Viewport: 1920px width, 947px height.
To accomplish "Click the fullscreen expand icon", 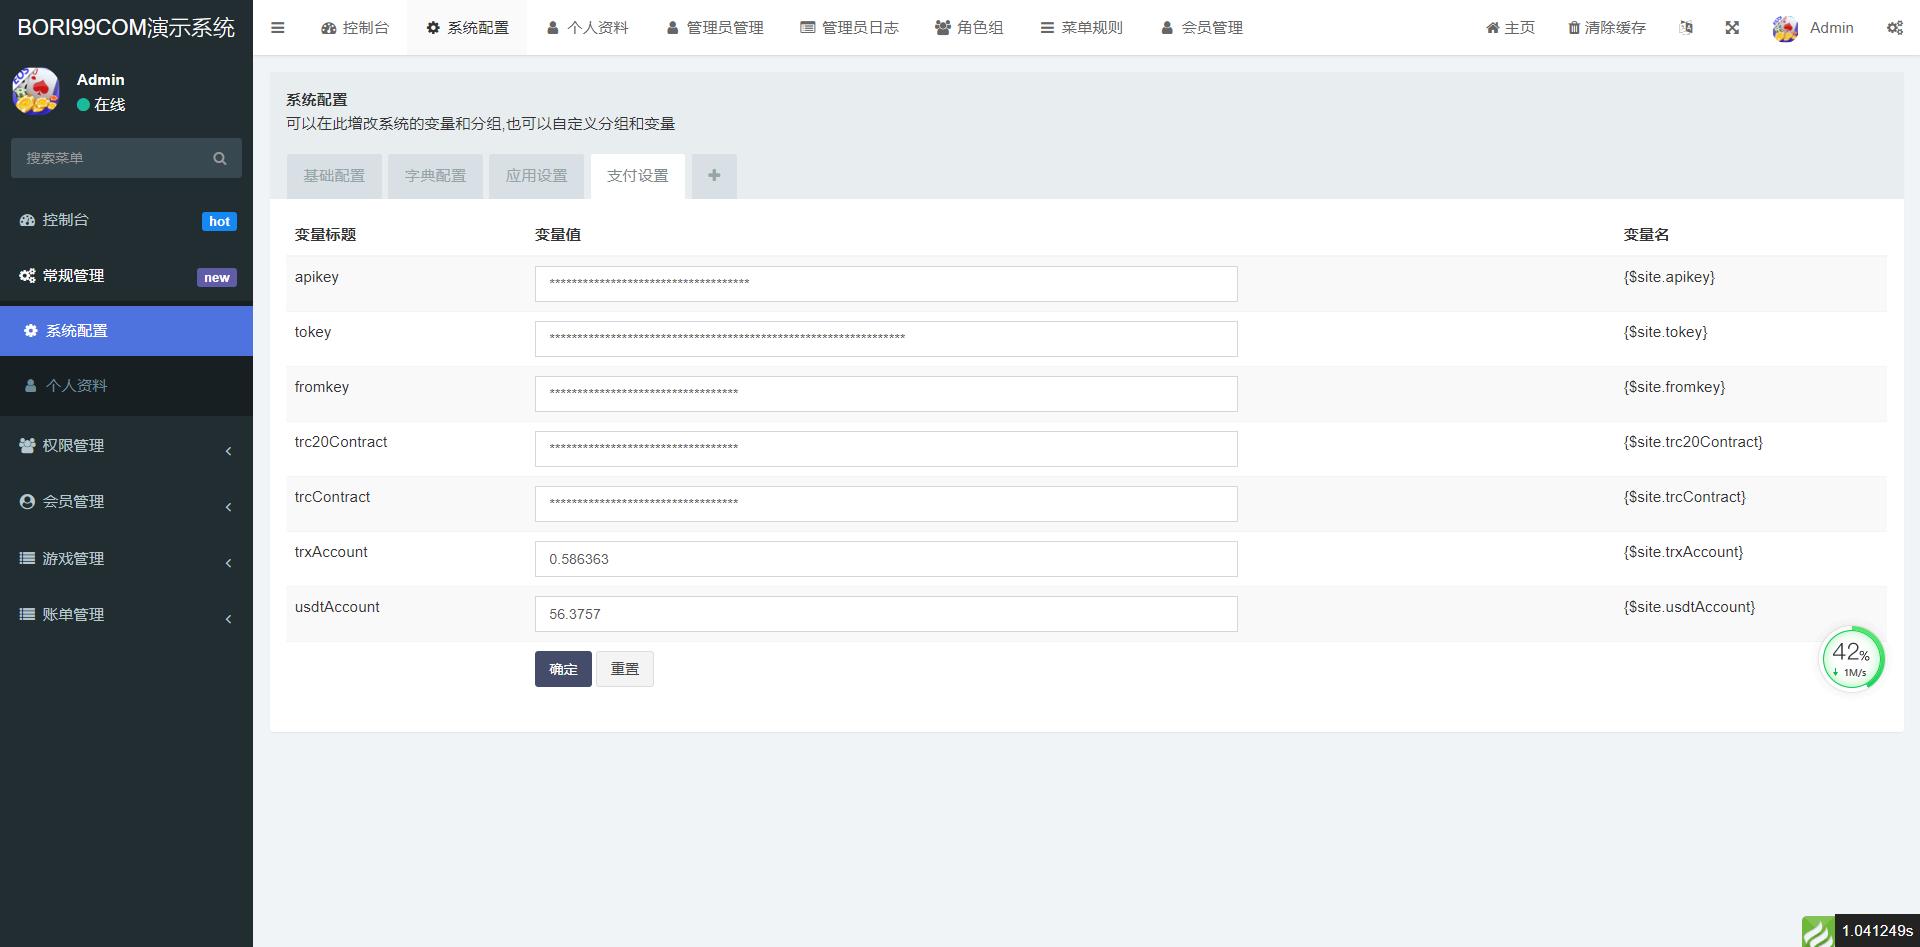I will (x=1732, y=28).
